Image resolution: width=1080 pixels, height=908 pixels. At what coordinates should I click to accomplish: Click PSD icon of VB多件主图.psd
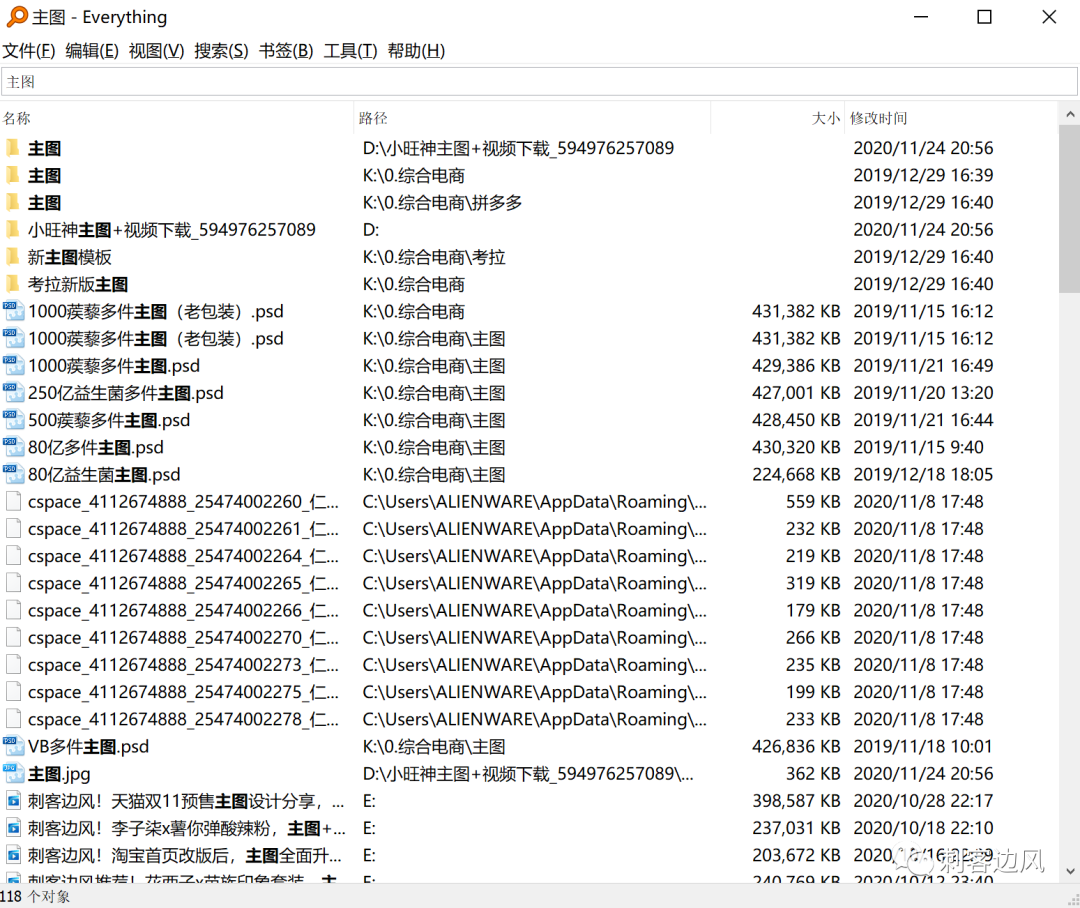tap(13, 746)
